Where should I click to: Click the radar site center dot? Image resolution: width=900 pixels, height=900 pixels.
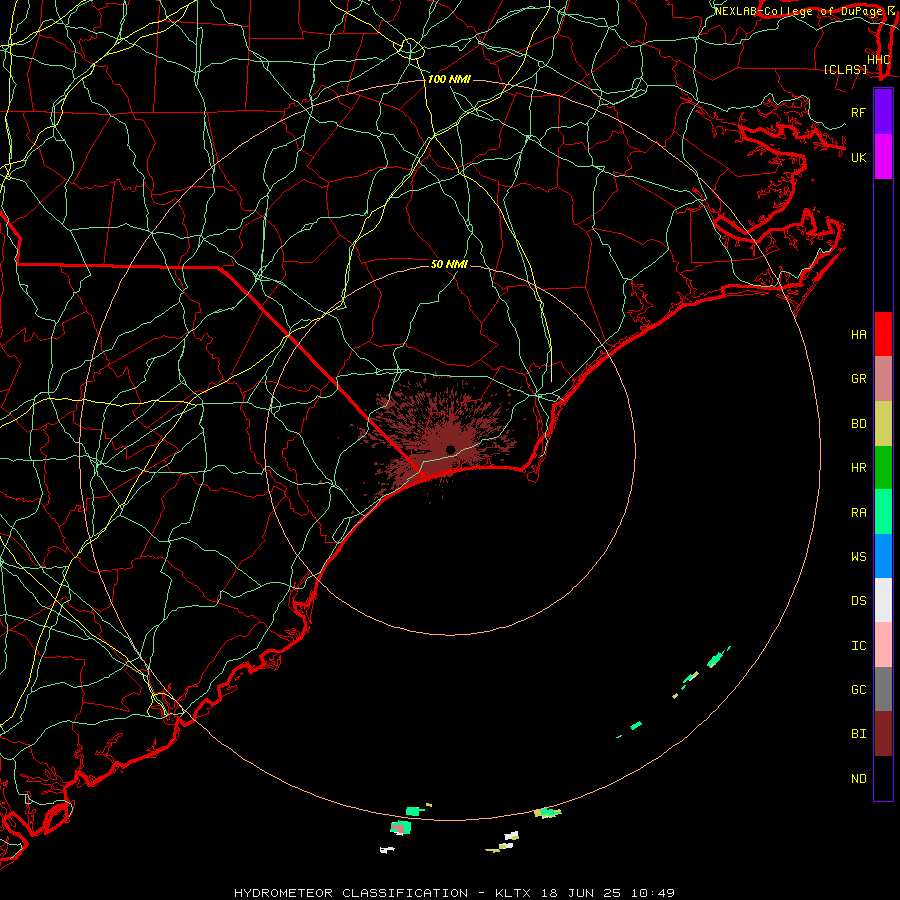click(450, 449)
